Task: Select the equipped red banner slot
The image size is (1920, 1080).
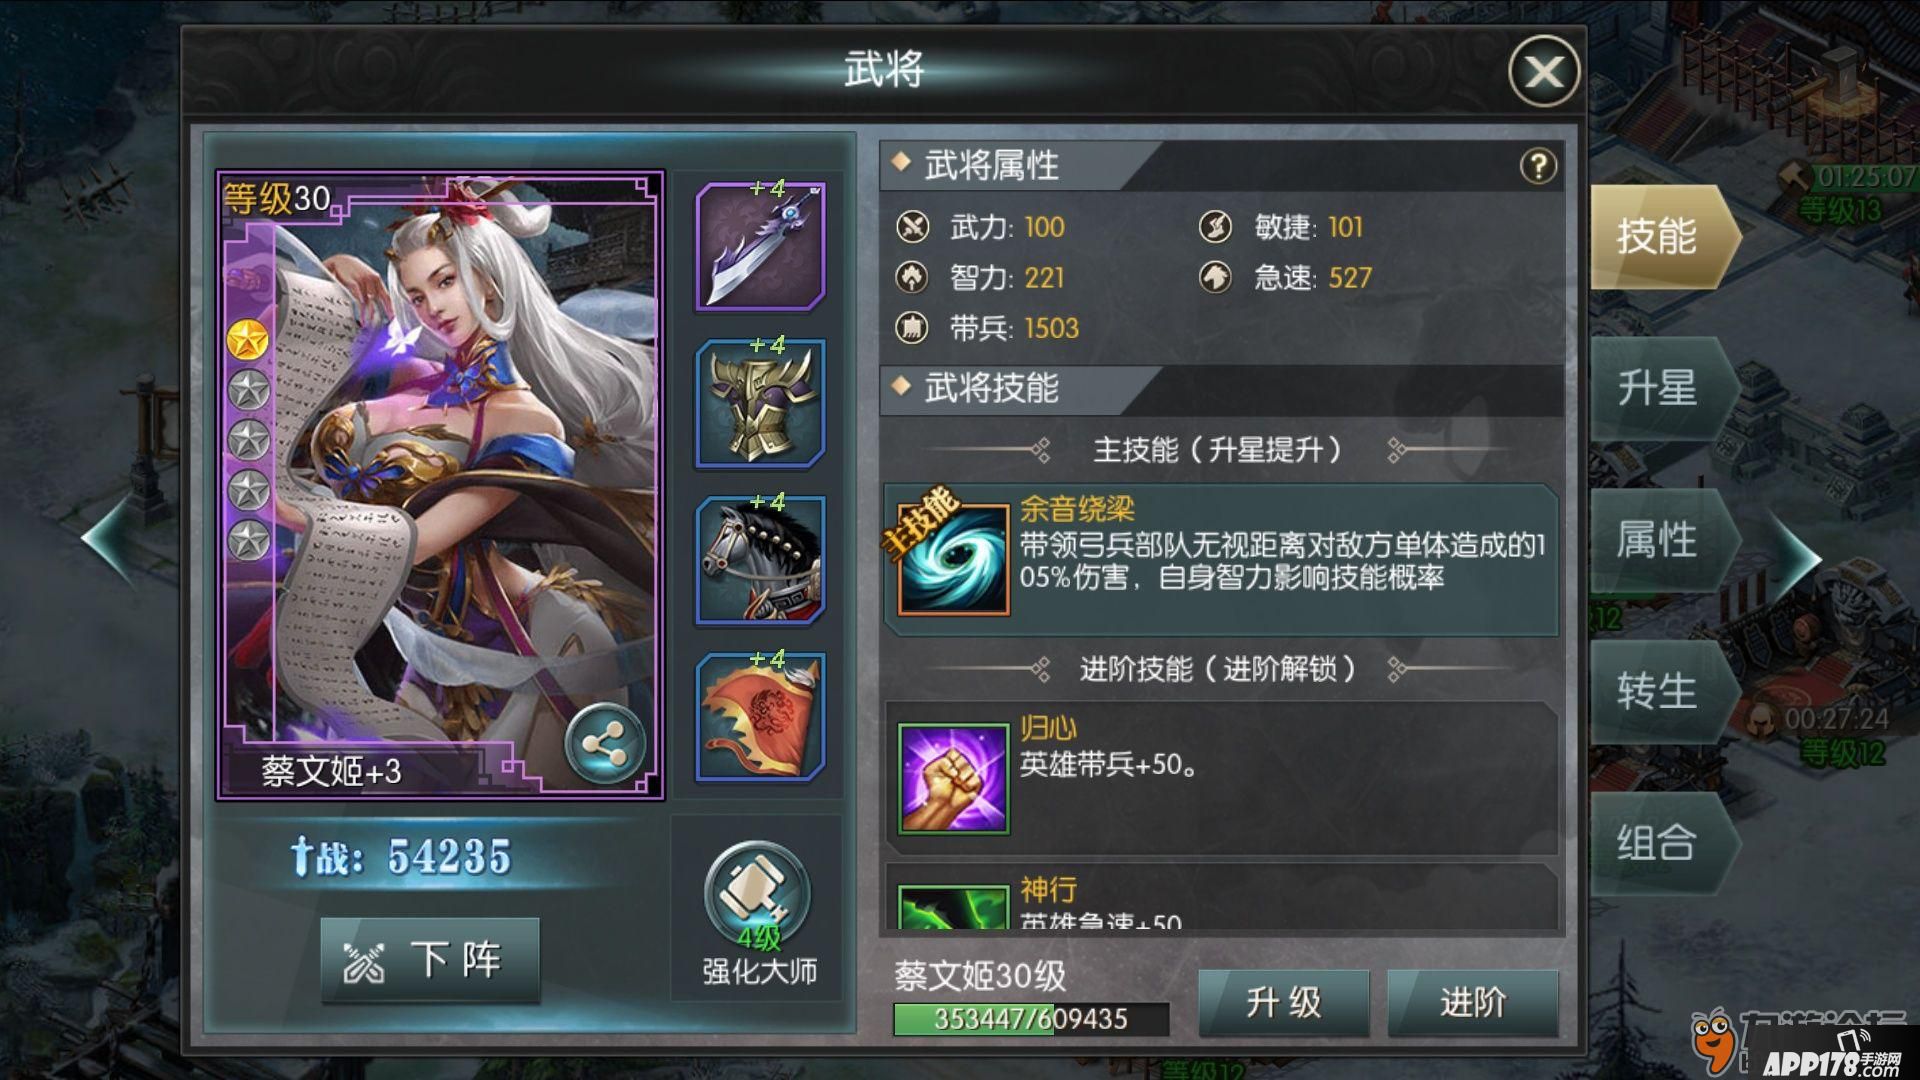Action: 760,718
